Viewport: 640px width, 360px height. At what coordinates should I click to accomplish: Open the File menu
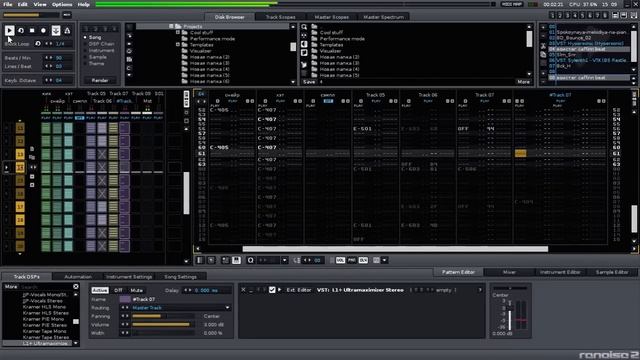coord(7,4)
